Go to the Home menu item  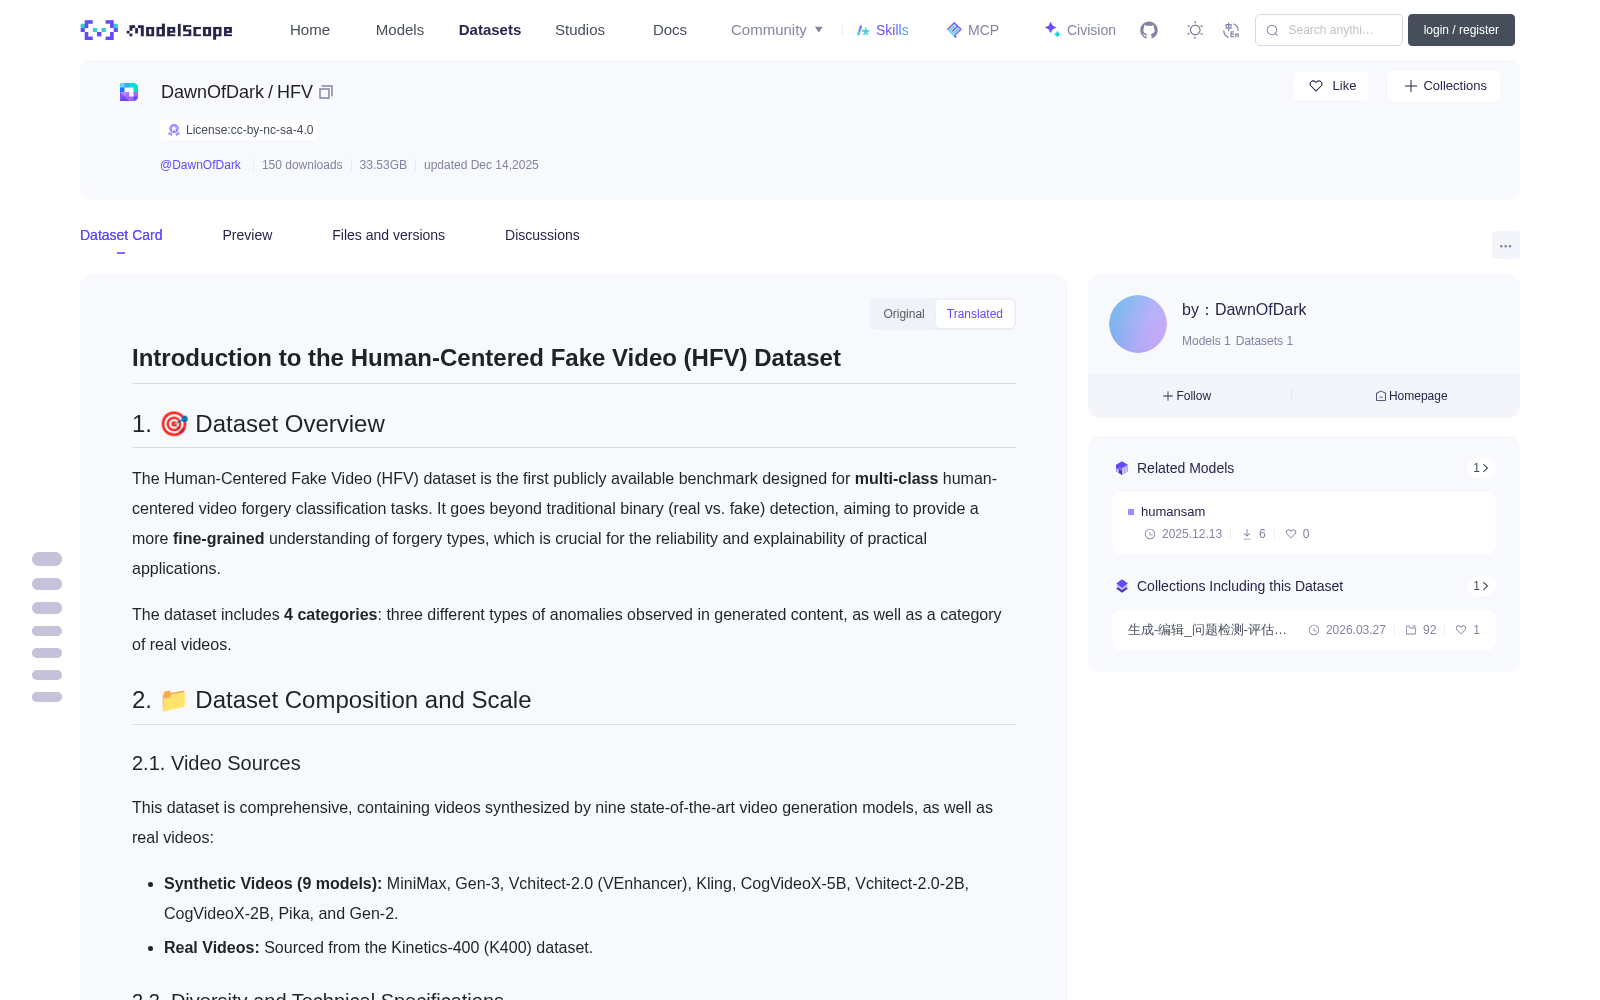310,30
